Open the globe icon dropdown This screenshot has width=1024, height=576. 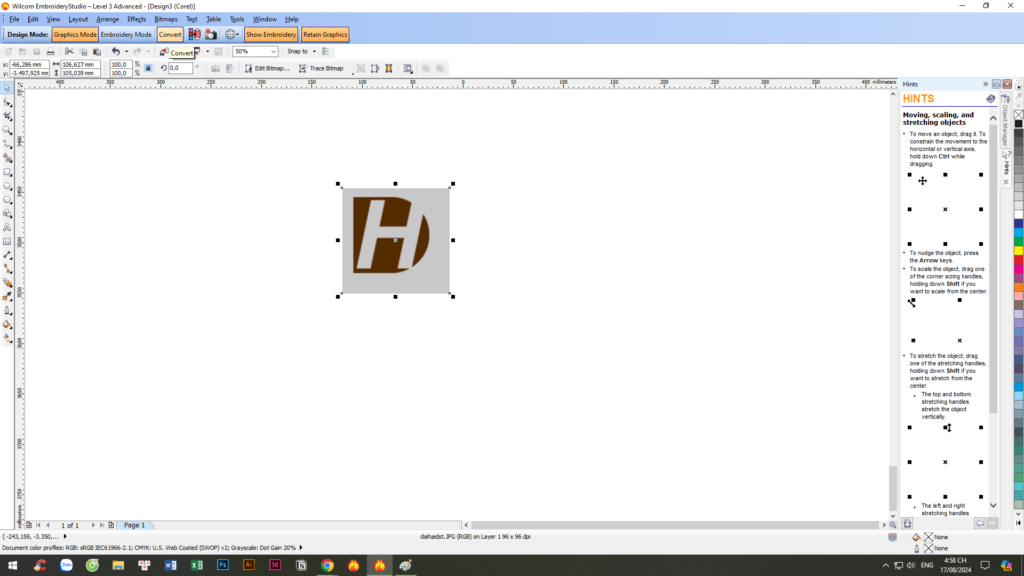(238, 35)
